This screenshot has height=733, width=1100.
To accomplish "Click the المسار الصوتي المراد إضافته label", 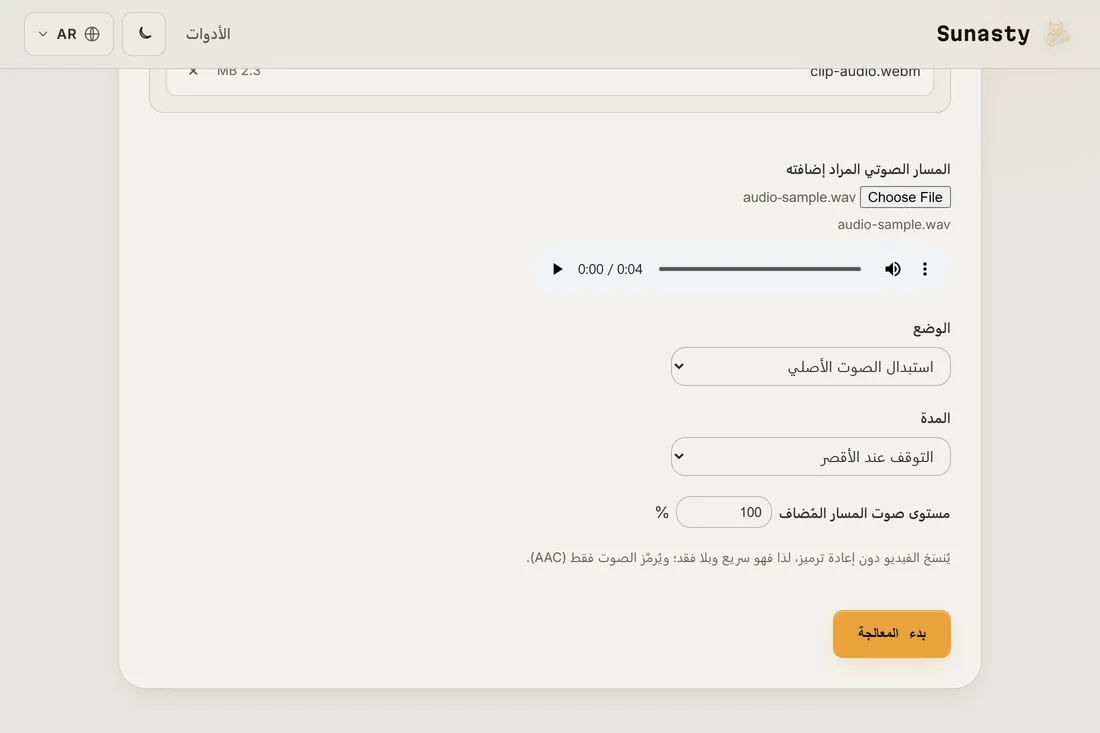I will click(x=868, y=169).
